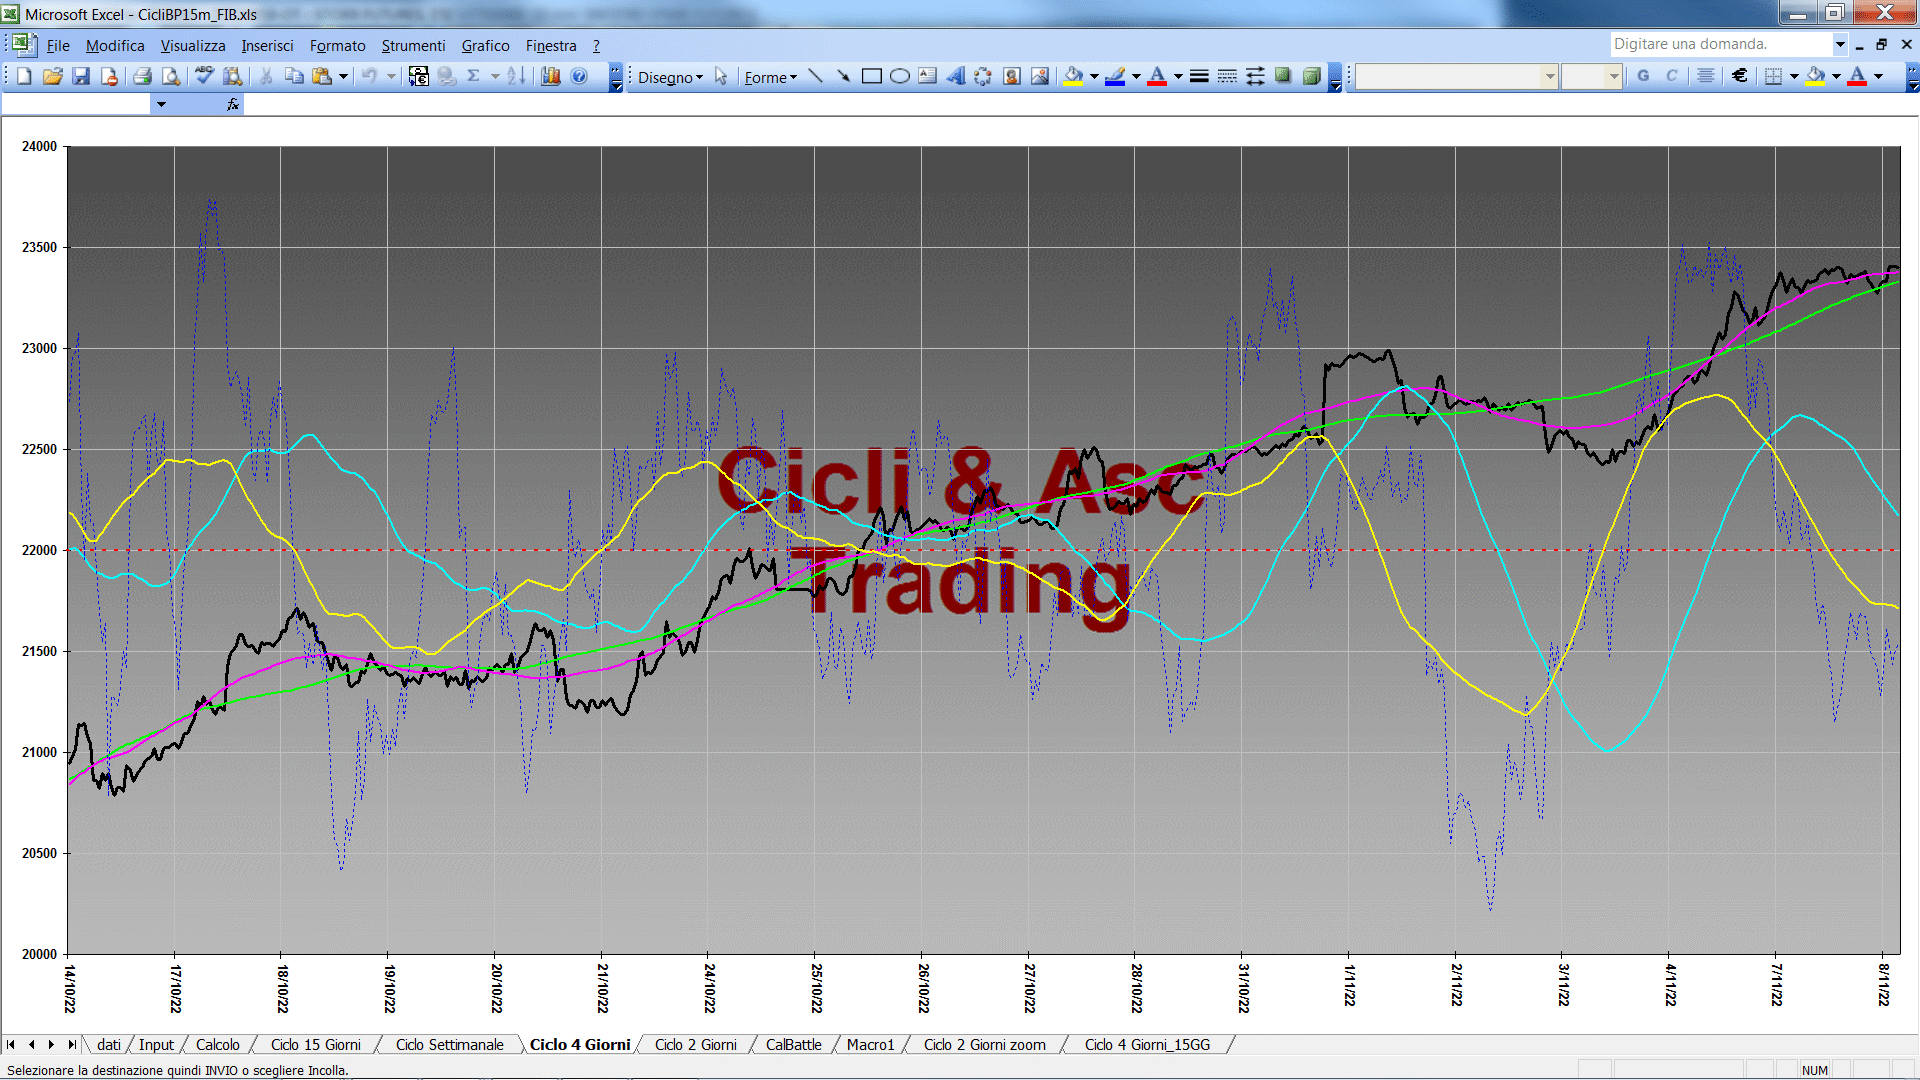Viewport: 1920px width, 1080px height.
Task: Open the Modifica menu
Action: [x=115, y=46]
